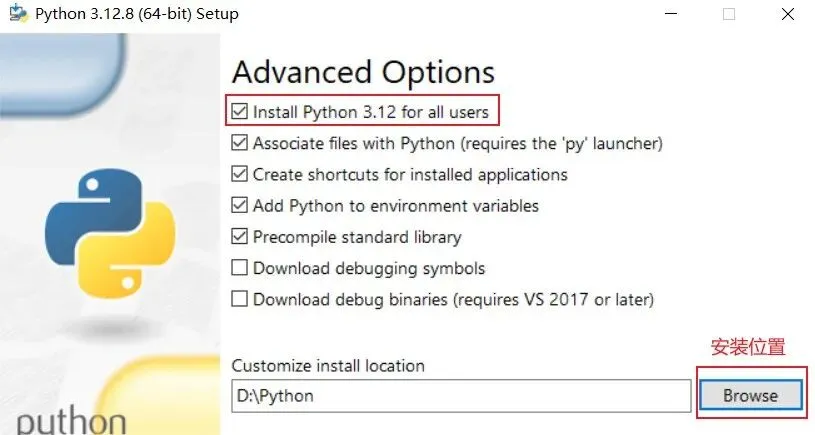Click the red '安装位置' annotation text
This screenshot has width=815, height=435.
tap(747, 347)
